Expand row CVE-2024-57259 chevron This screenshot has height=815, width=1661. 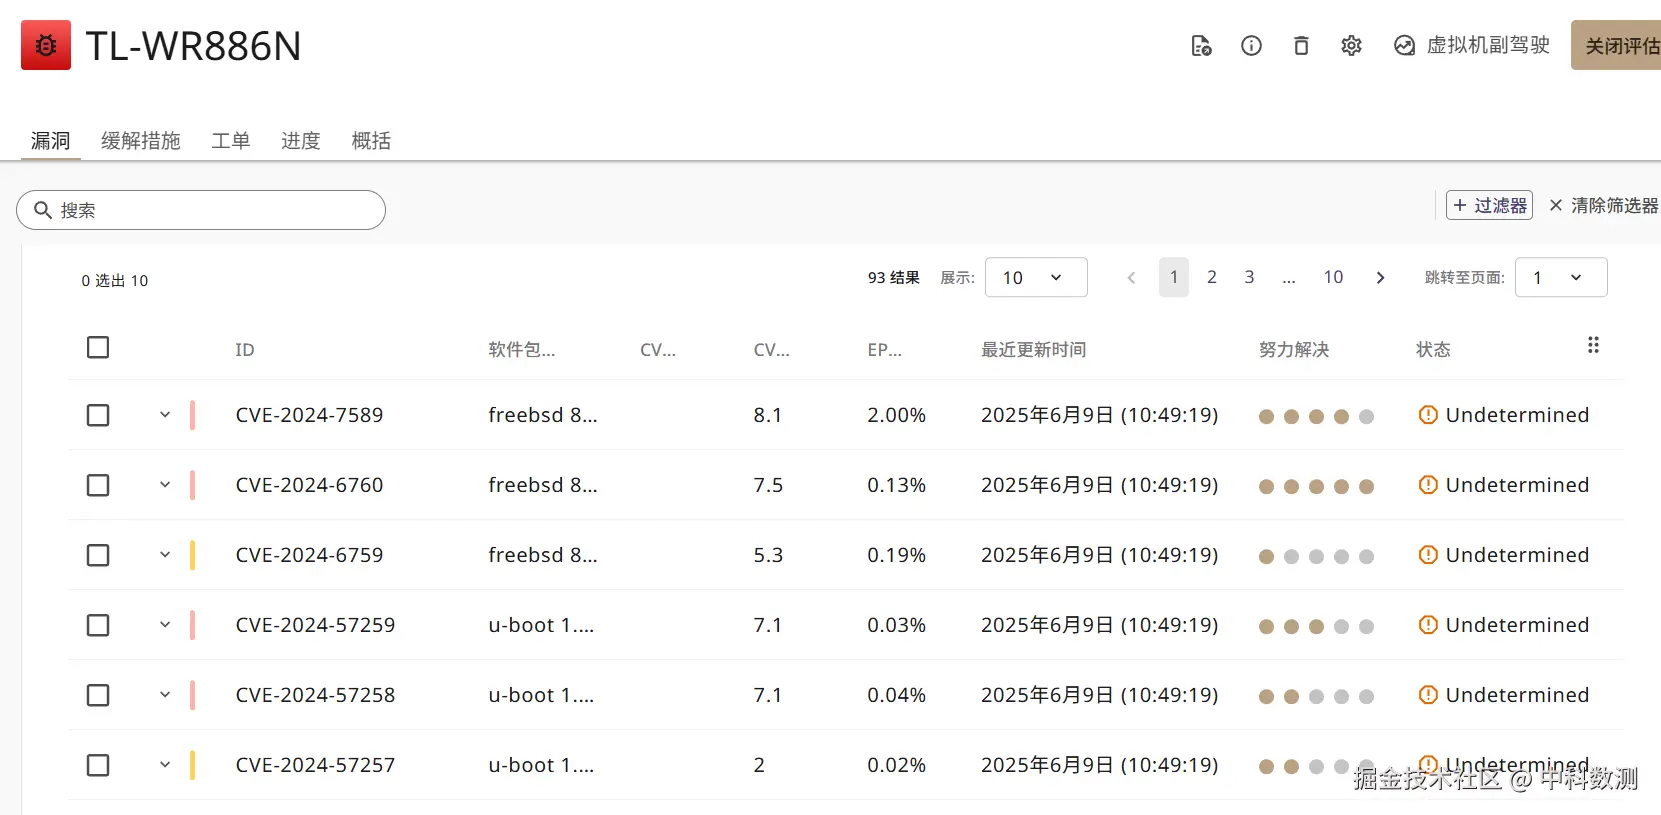(165, 624)
